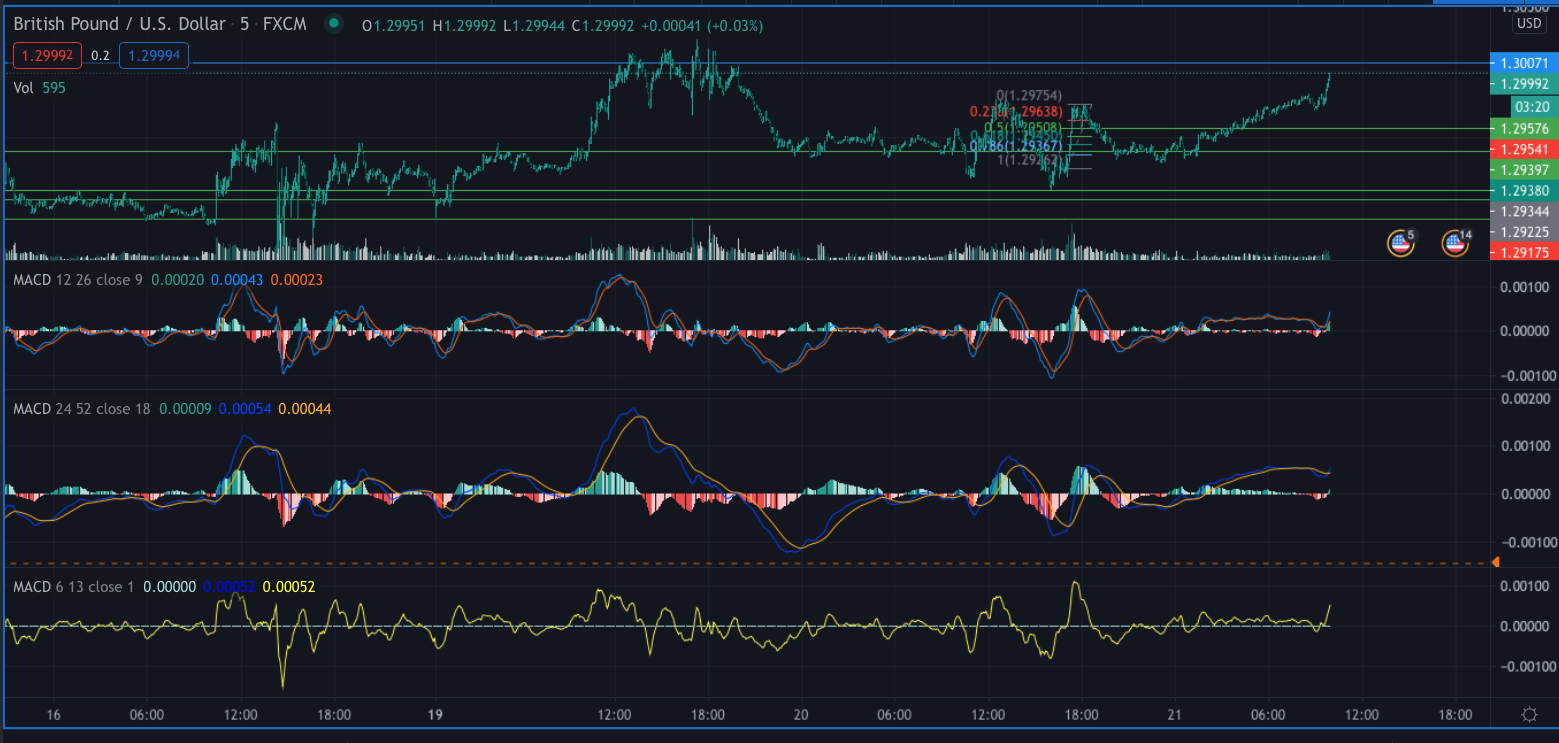Open the economic event icon badged 14
Image resolution: width=1559 pixels, height=743 pixels.
click(x=1455, y=242)
